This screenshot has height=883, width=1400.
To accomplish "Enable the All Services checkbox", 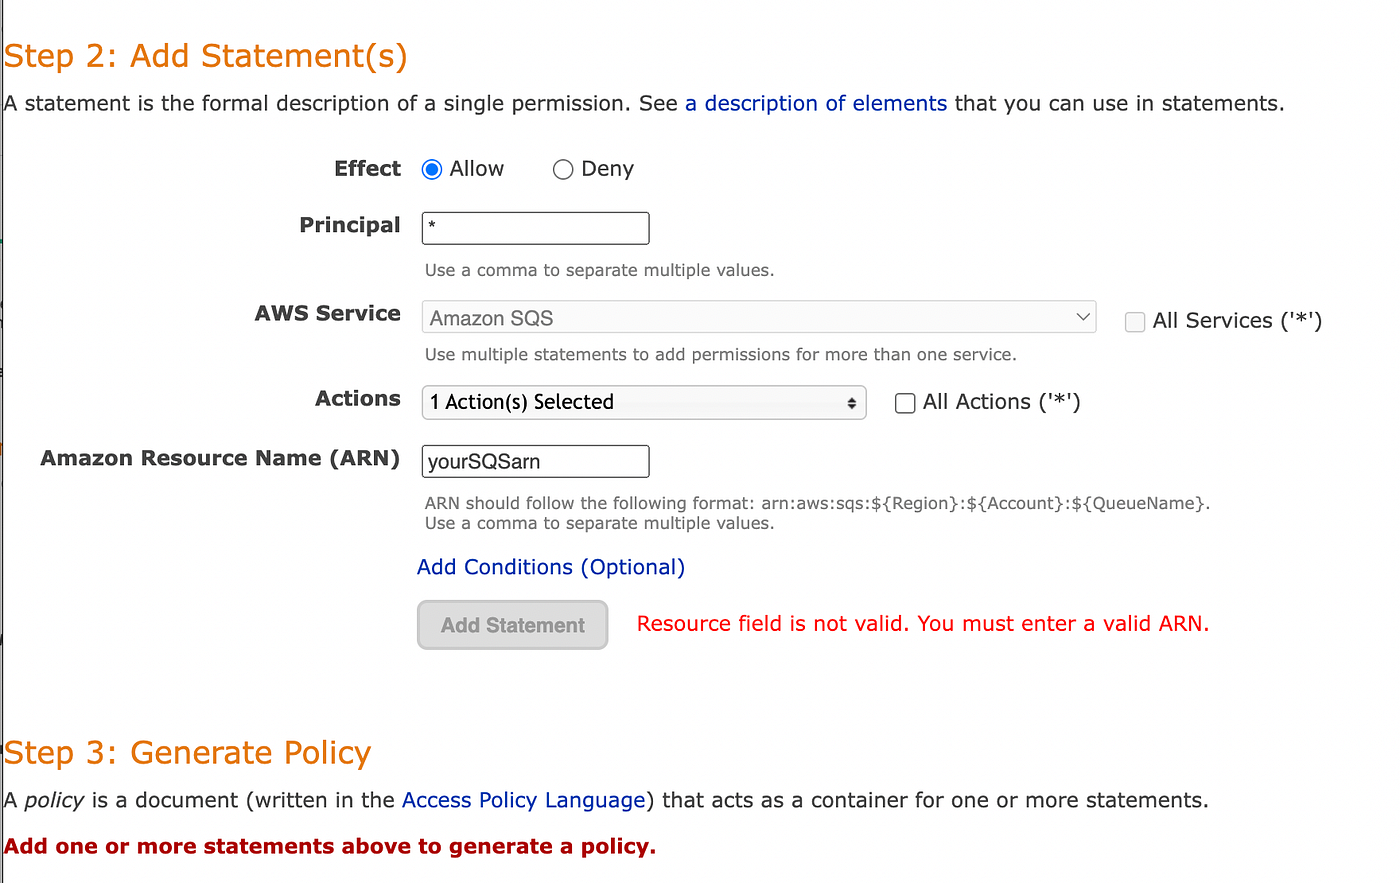I will tap(1135, 322).
